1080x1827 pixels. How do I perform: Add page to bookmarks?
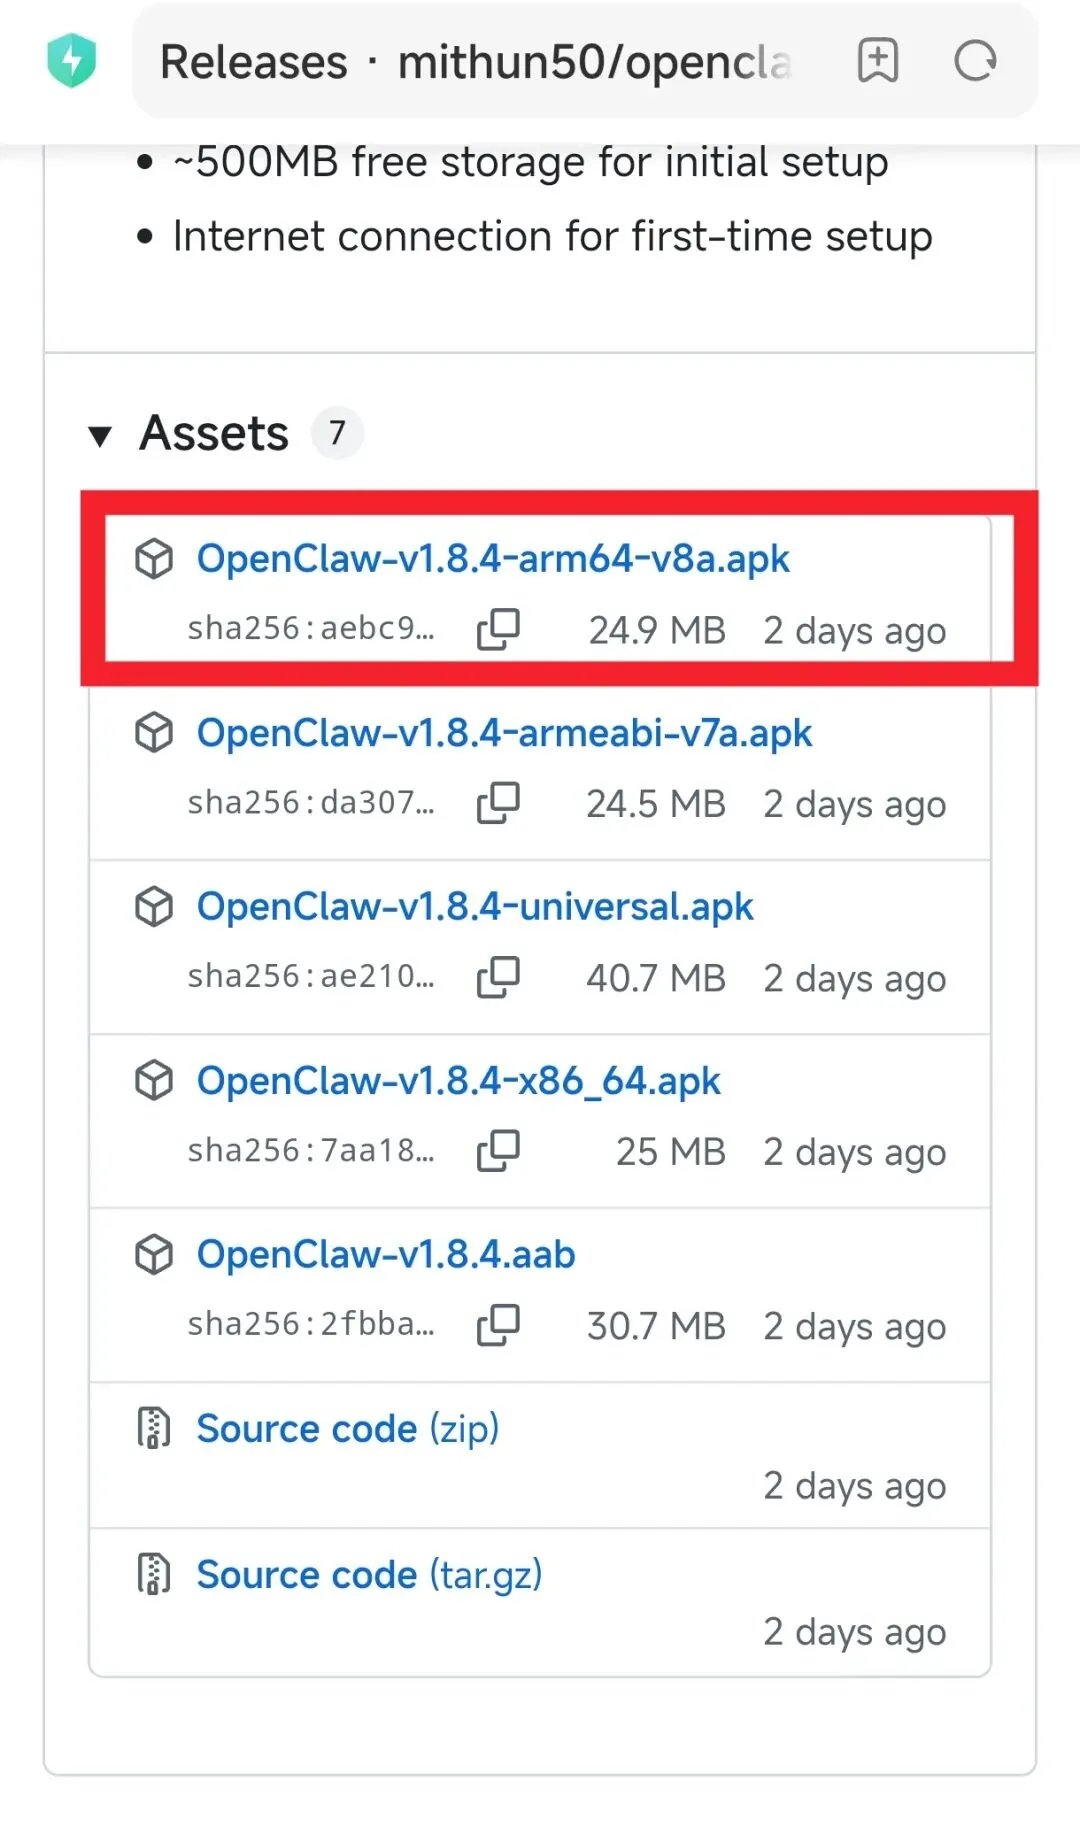pyautogui.click(x=877, y=61)
